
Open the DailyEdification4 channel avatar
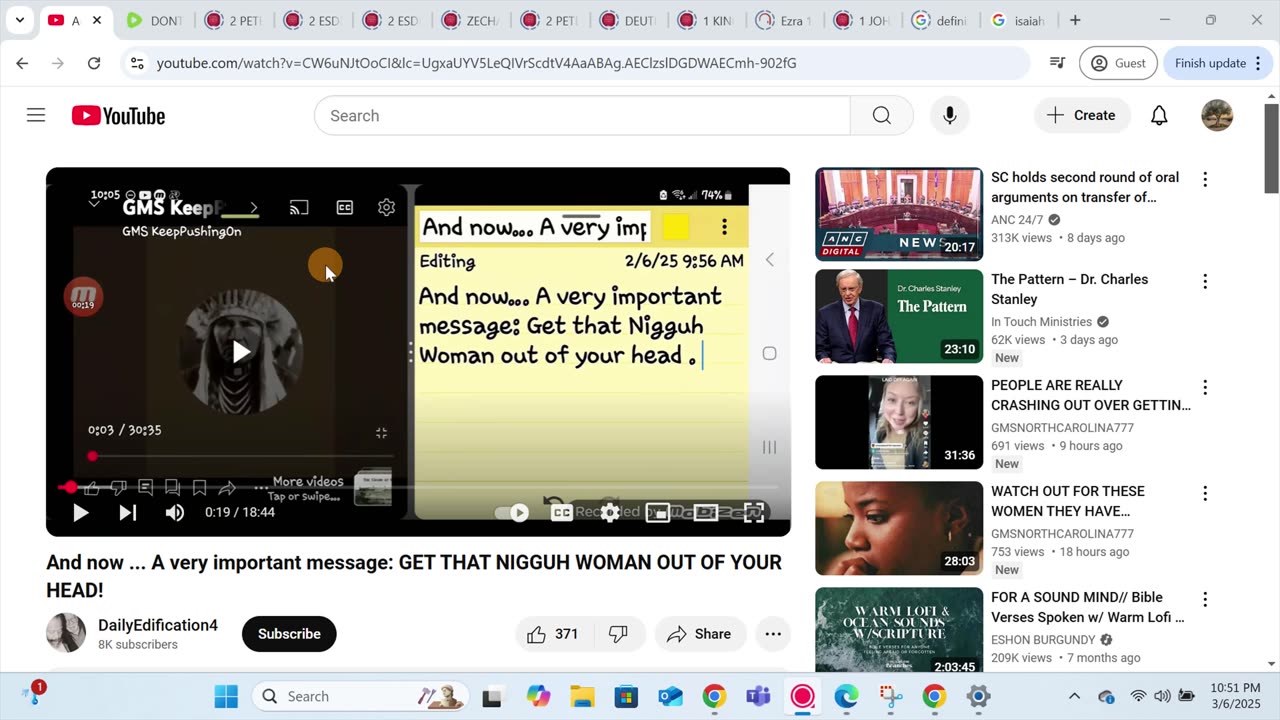click(66, 633)
